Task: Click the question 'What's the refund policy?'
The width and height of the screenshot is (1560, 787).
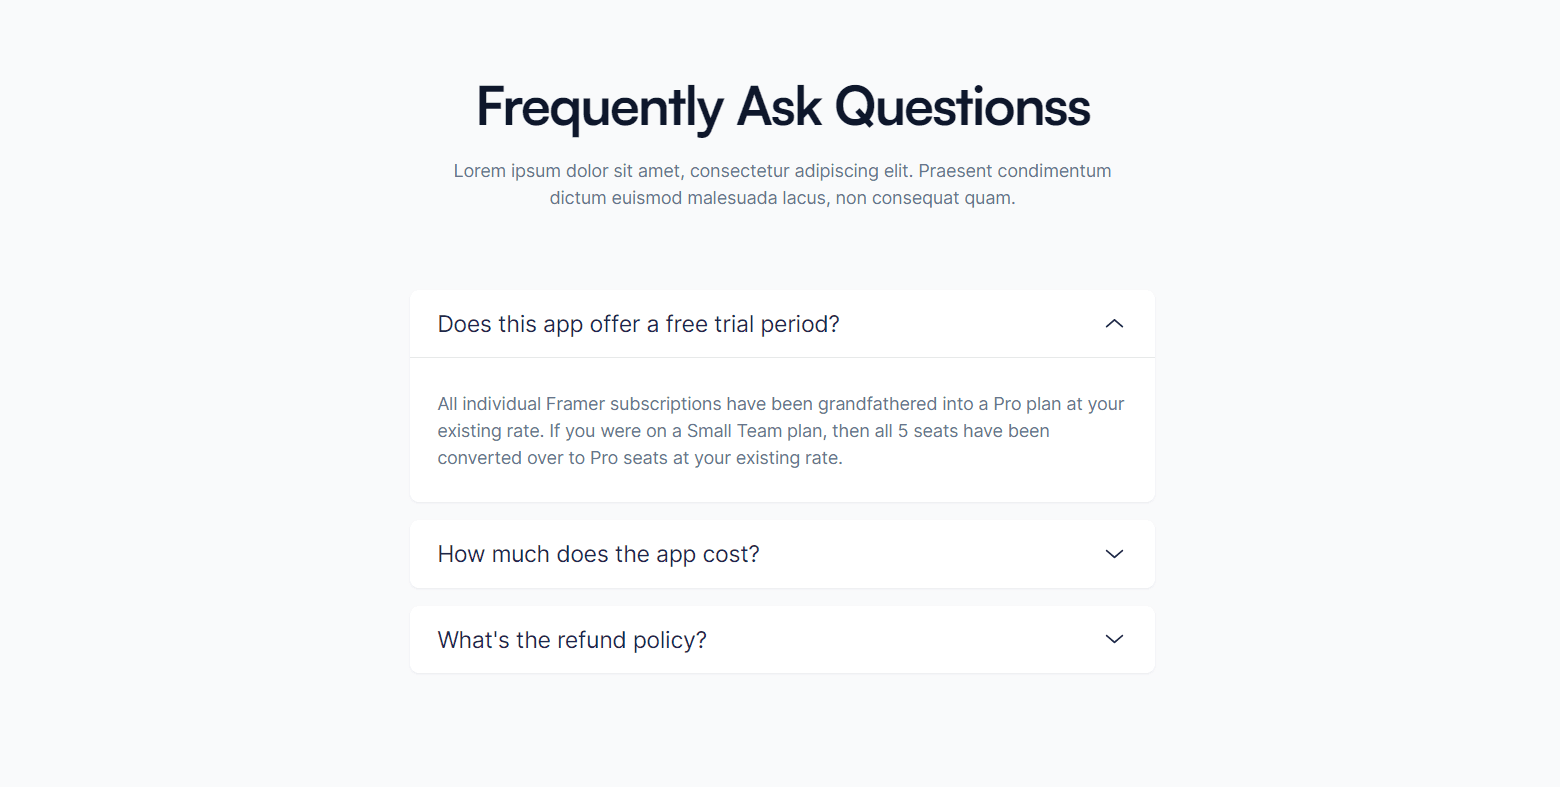Action: pyautogui.click(x=571, y=639)
